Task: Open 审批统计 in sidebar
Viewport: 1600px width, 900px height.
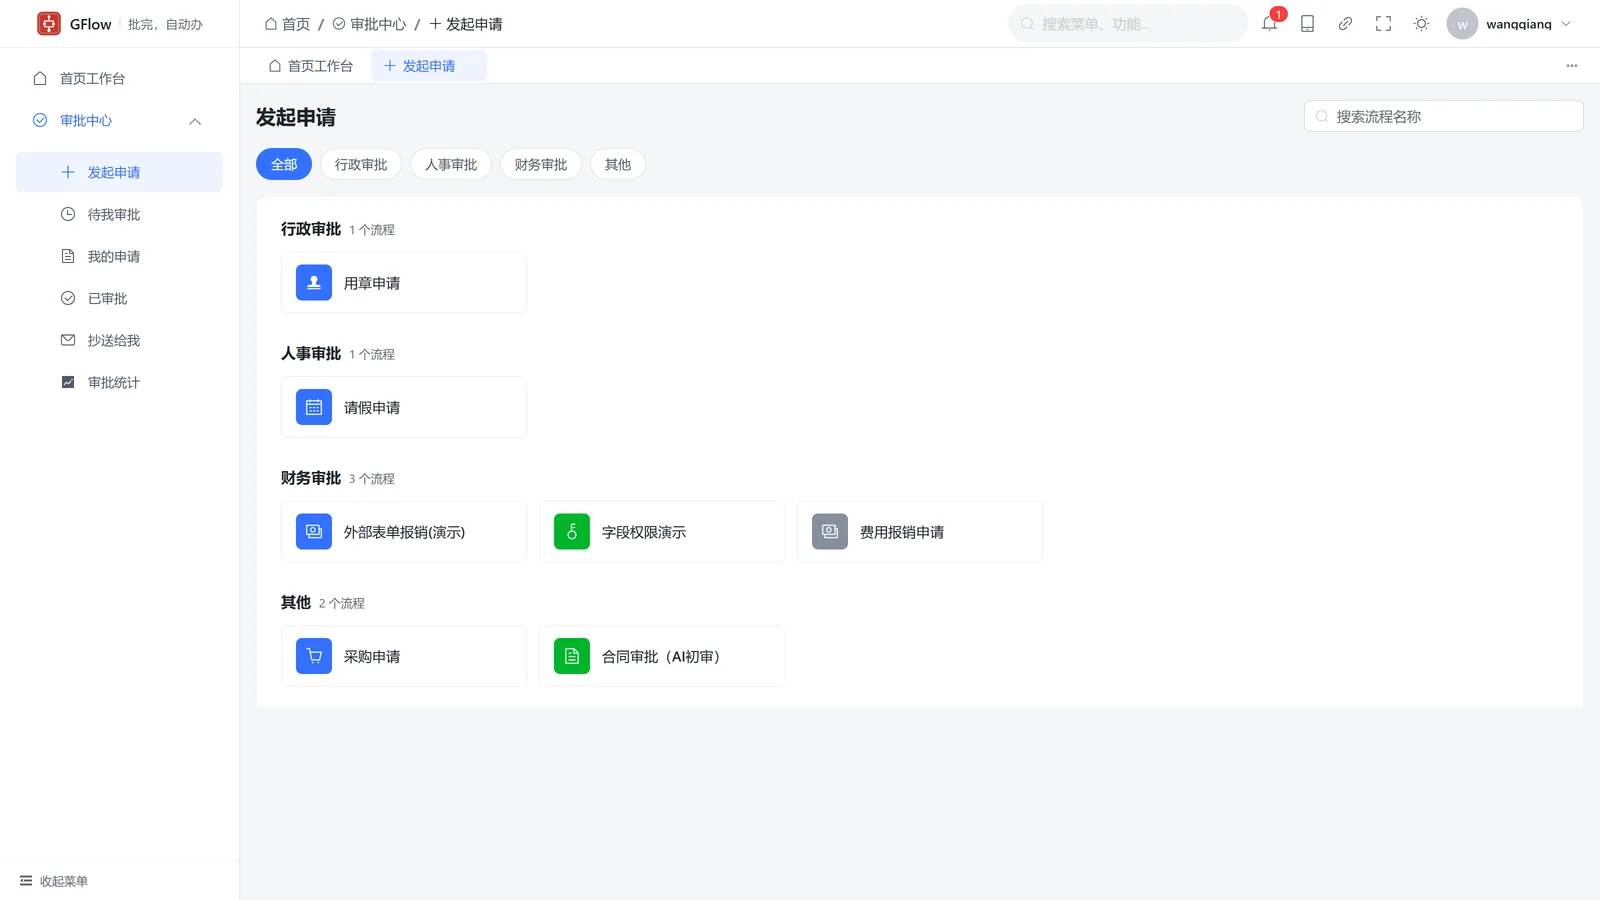Action: (x=119, y=383)
